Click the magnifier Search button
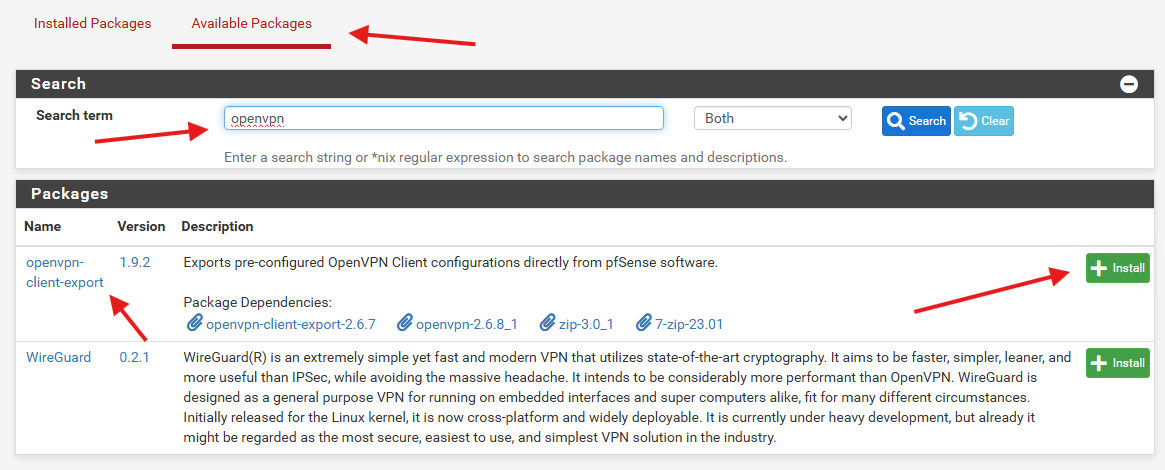The height and width of the screenshot is (470, 1165). [916, 121]
